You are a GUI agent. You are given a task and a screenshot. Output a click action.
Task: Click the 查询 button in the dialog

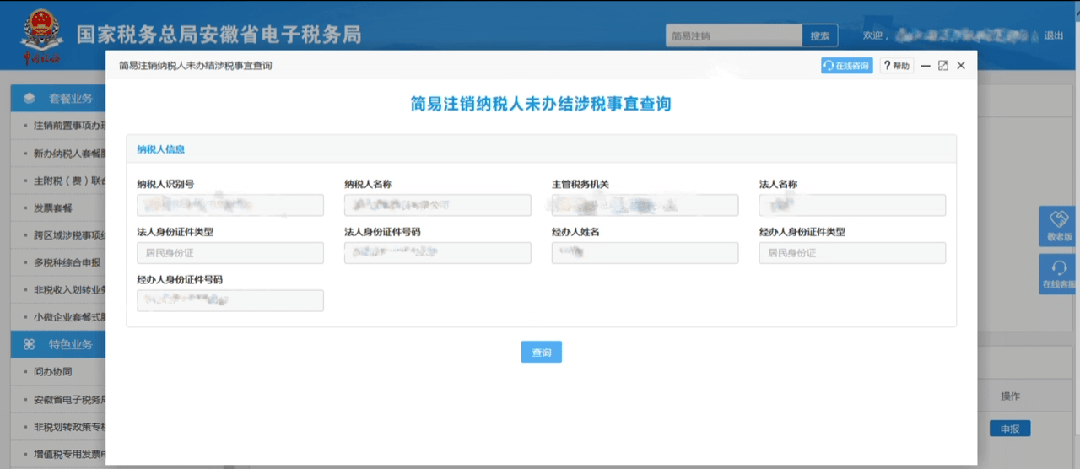541,352
